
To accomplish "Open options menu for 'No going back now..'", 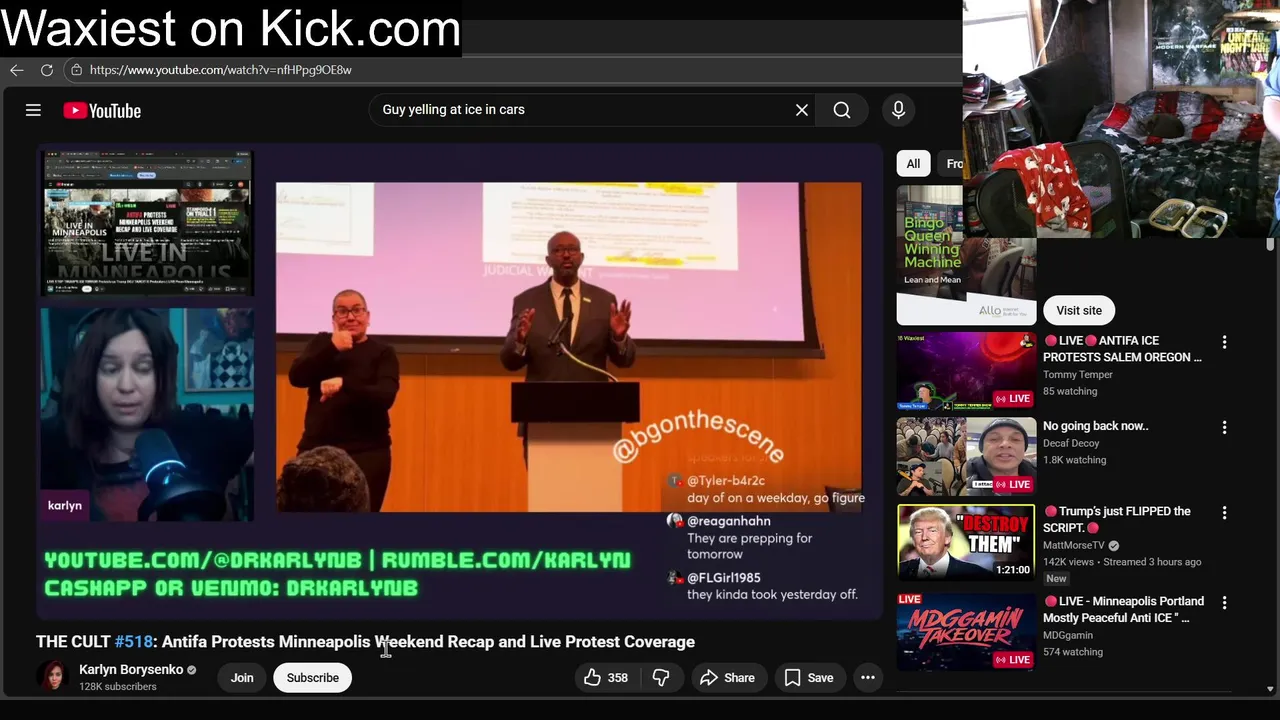I will [x=1224, y=427].
